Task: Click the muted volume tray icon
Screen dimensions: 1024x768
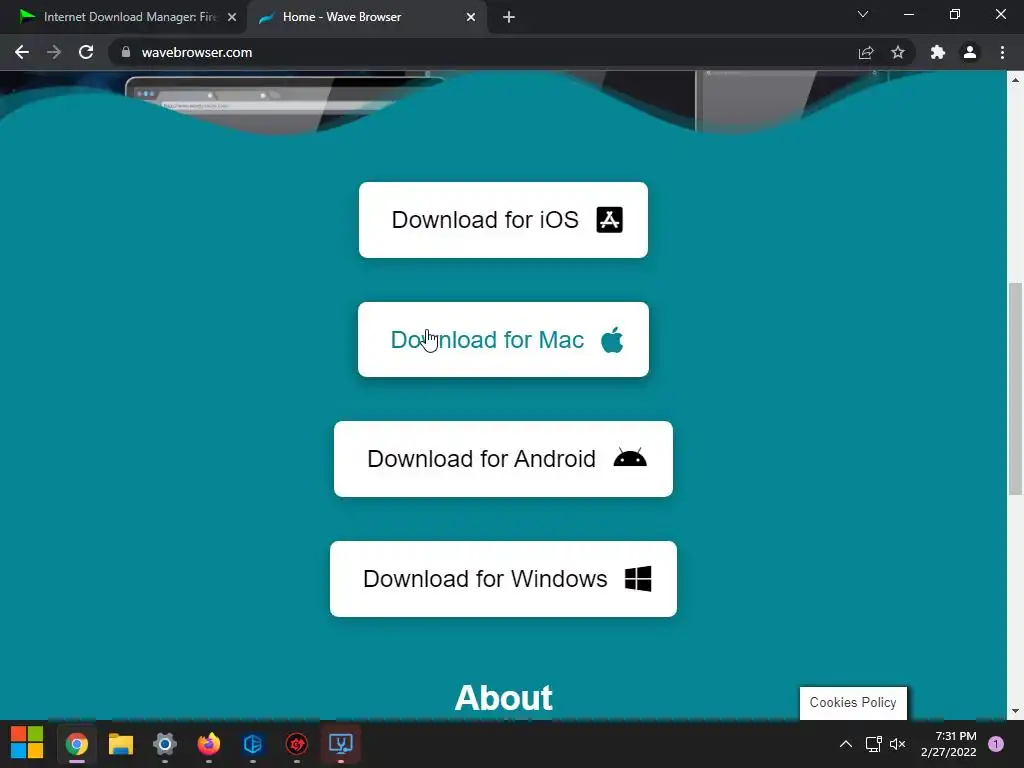Action: [898, 744]
